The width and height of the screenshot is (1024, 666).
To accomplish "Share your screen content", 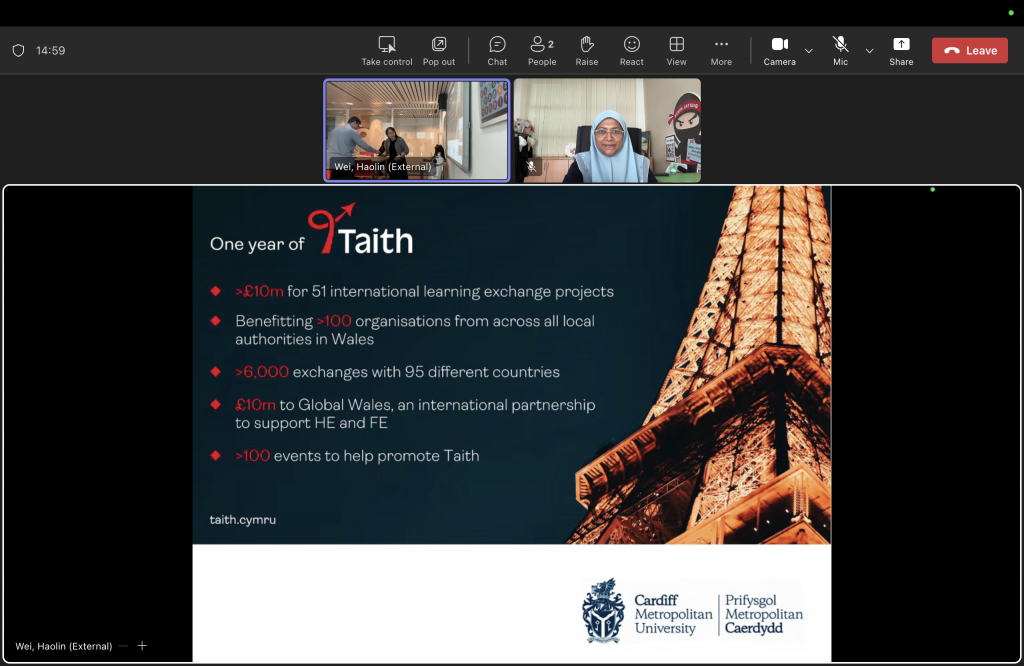I will pyautogui.click(x=901, y=51).
